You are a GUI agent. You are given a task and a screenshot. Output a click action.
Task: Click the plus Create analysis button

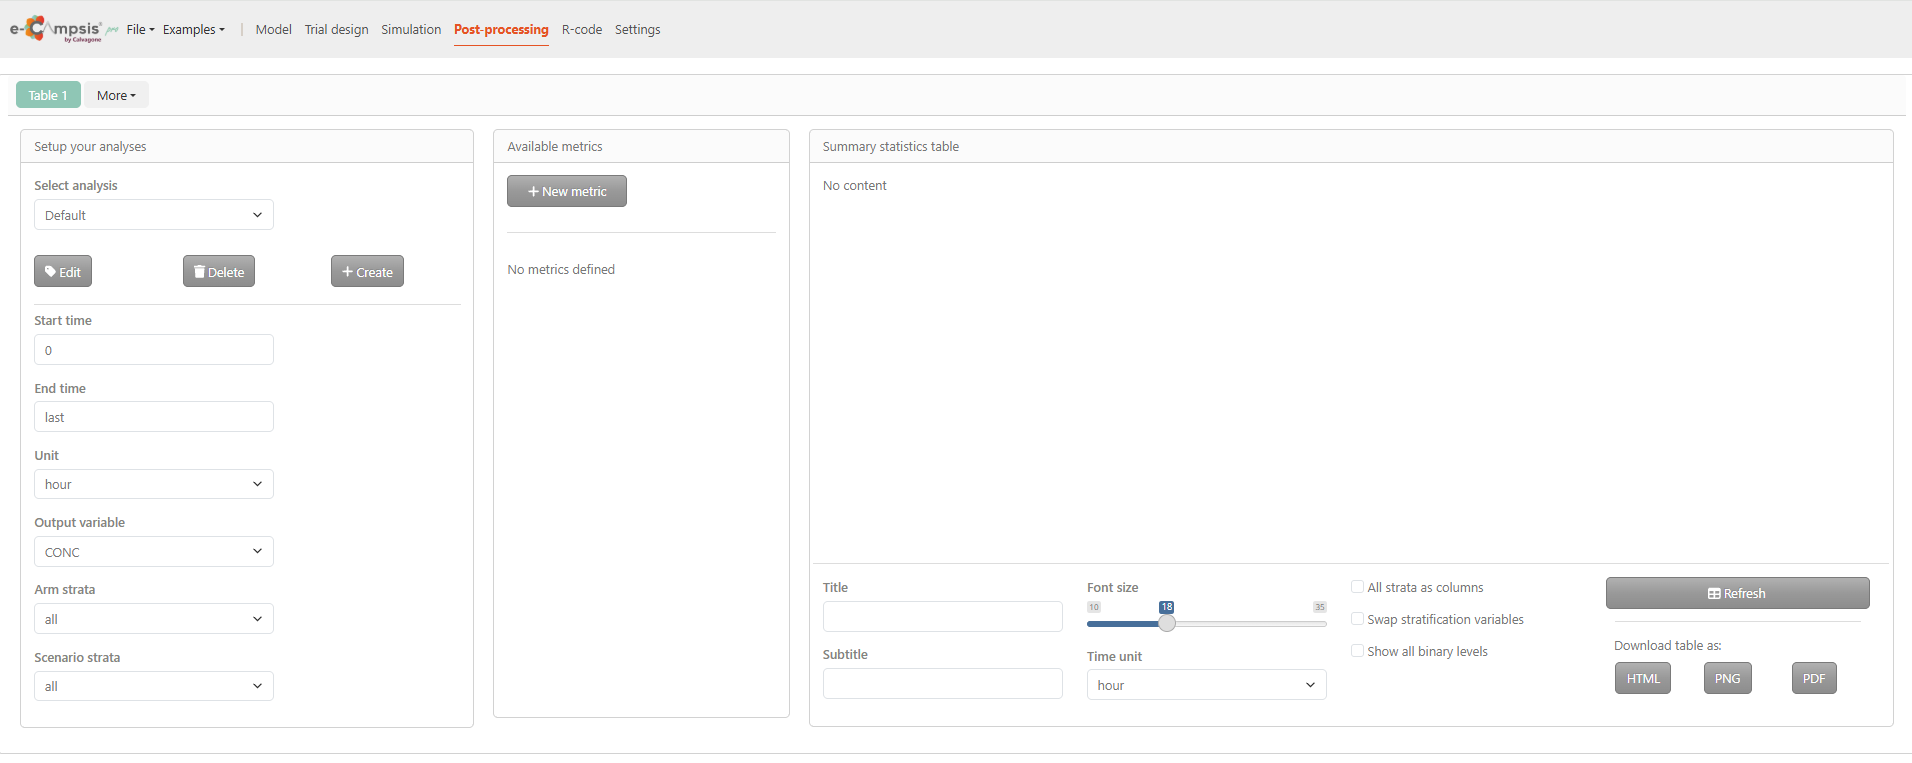click(x=367, y=271)
